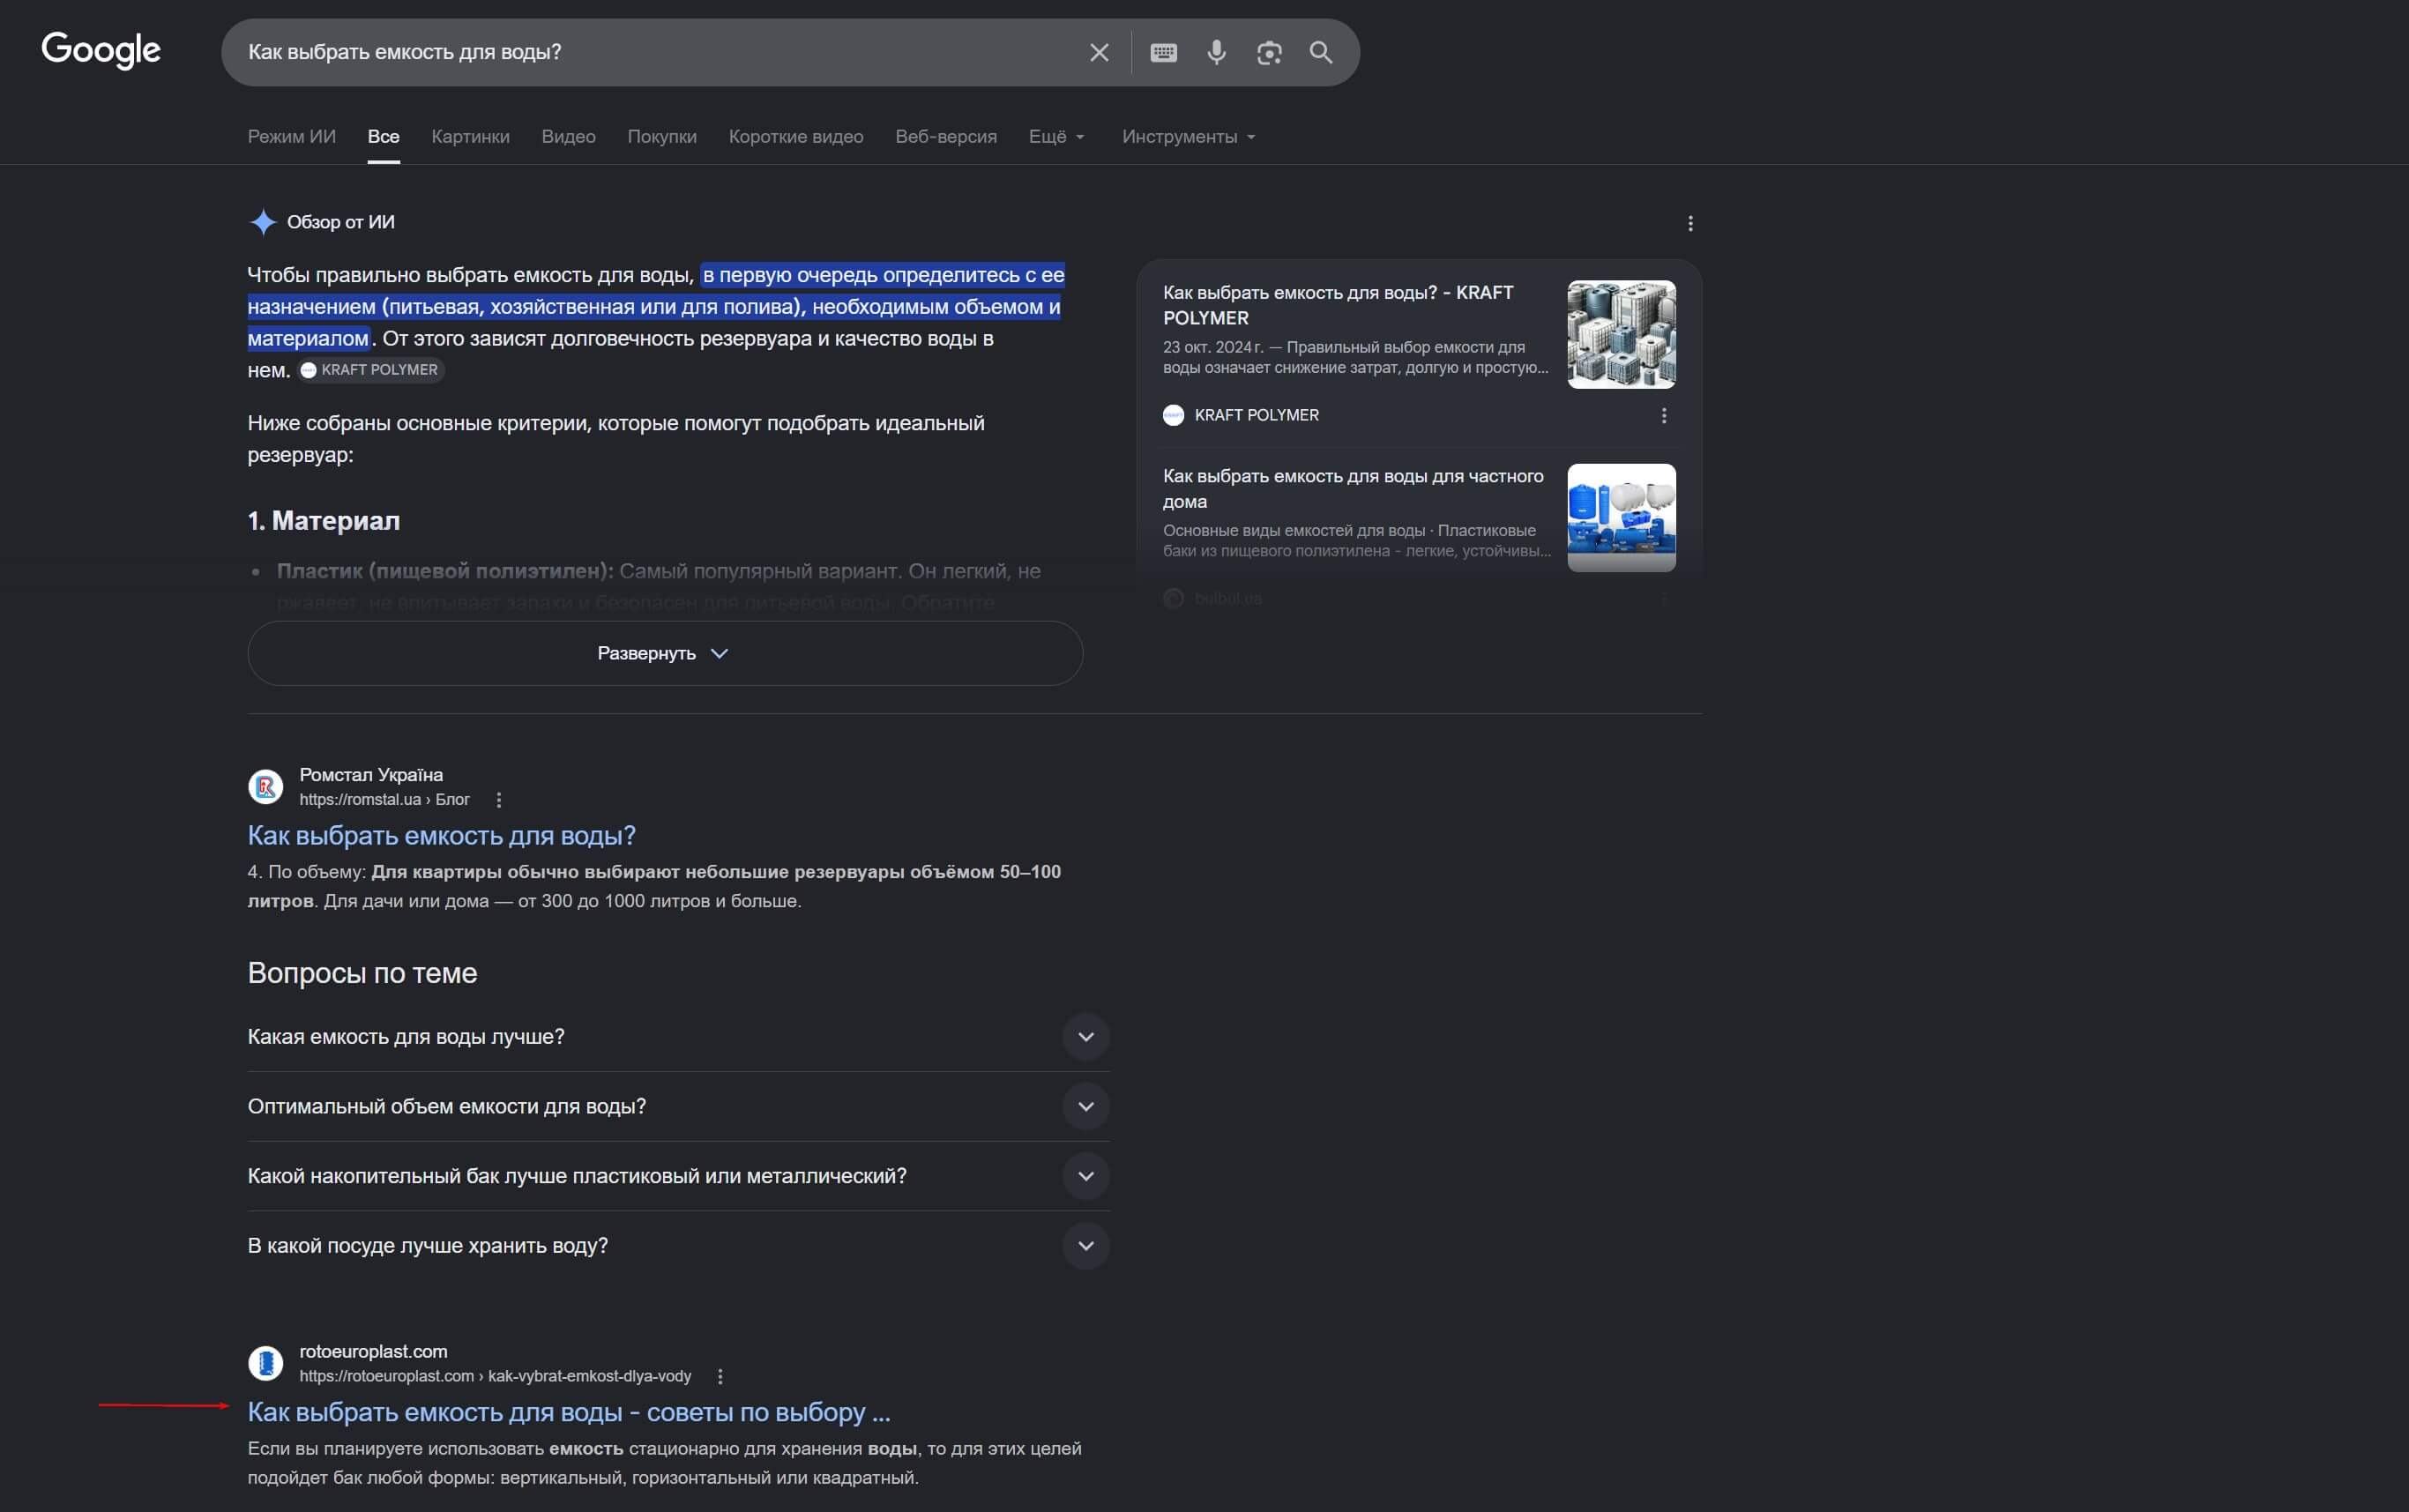2409x1512 pixels.
Task: Go to the Покупки tab
Action: 662,136
